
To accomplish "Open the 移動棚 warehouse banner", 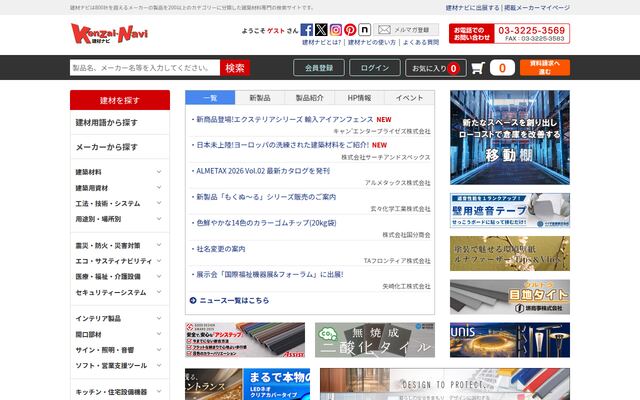I will tap(510, 138).
